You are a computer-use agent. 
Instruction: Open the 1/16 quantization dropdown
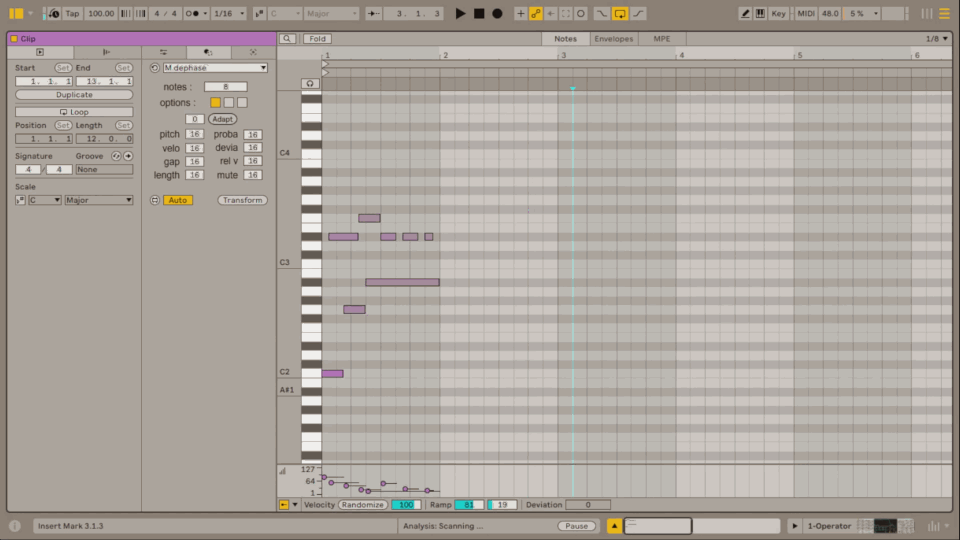(x=227, y=13)
